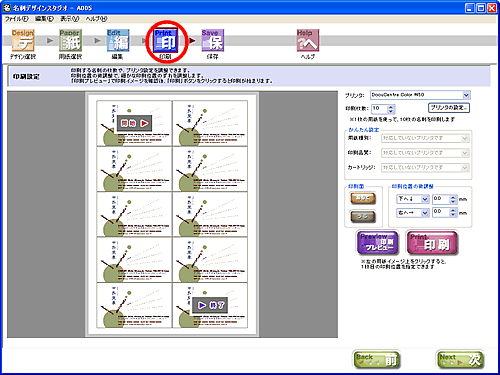This screenshot has width=500, height=375.
Task: Select the brown back-side print face button
Action: pyautogui.click(x=363, y=217)
